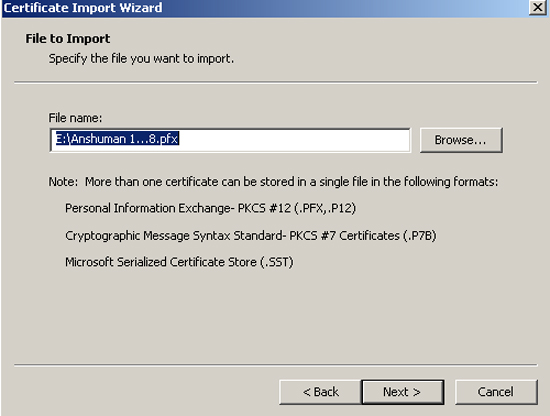Image resolution: width=550 pixels, height=416 pixels.
Task: Click the (.PFX,.P12) extension text
Action: 325,208
